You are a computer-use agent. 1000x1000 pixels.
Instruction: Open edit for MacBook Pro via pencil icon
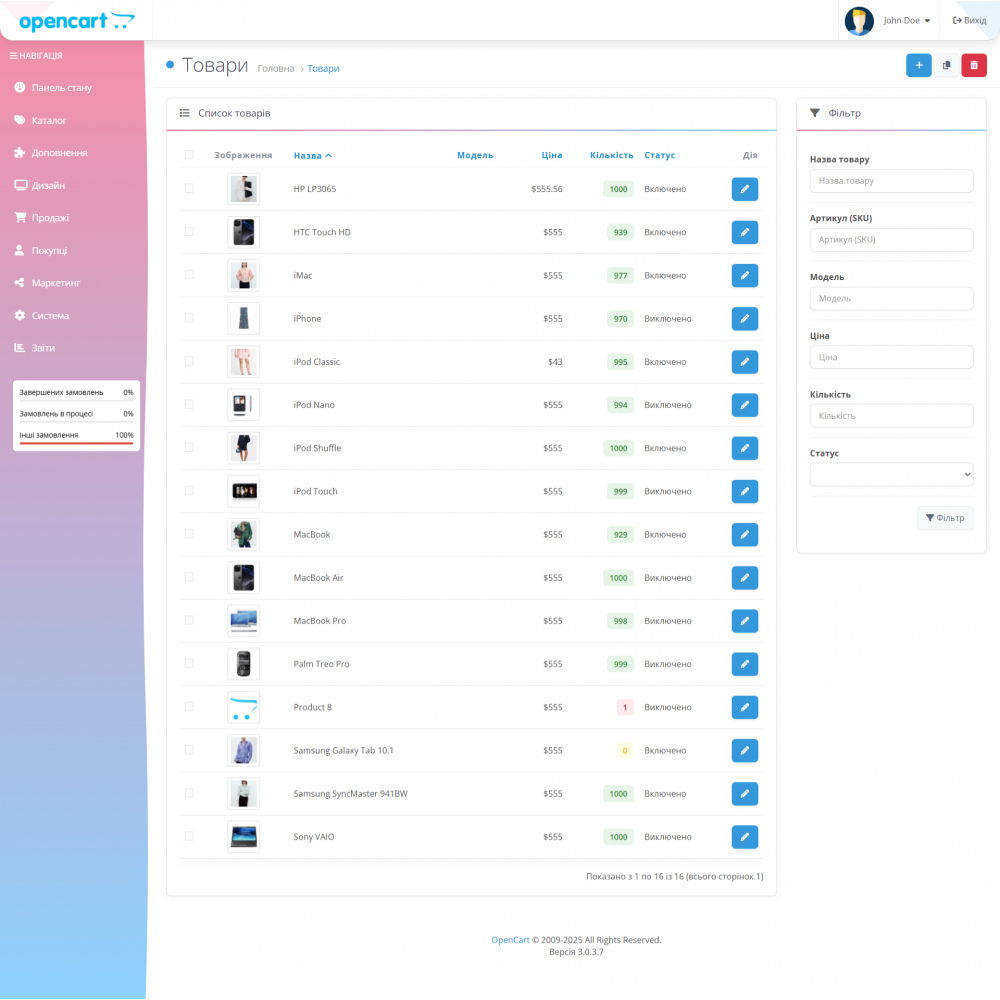tap(744, 621)
